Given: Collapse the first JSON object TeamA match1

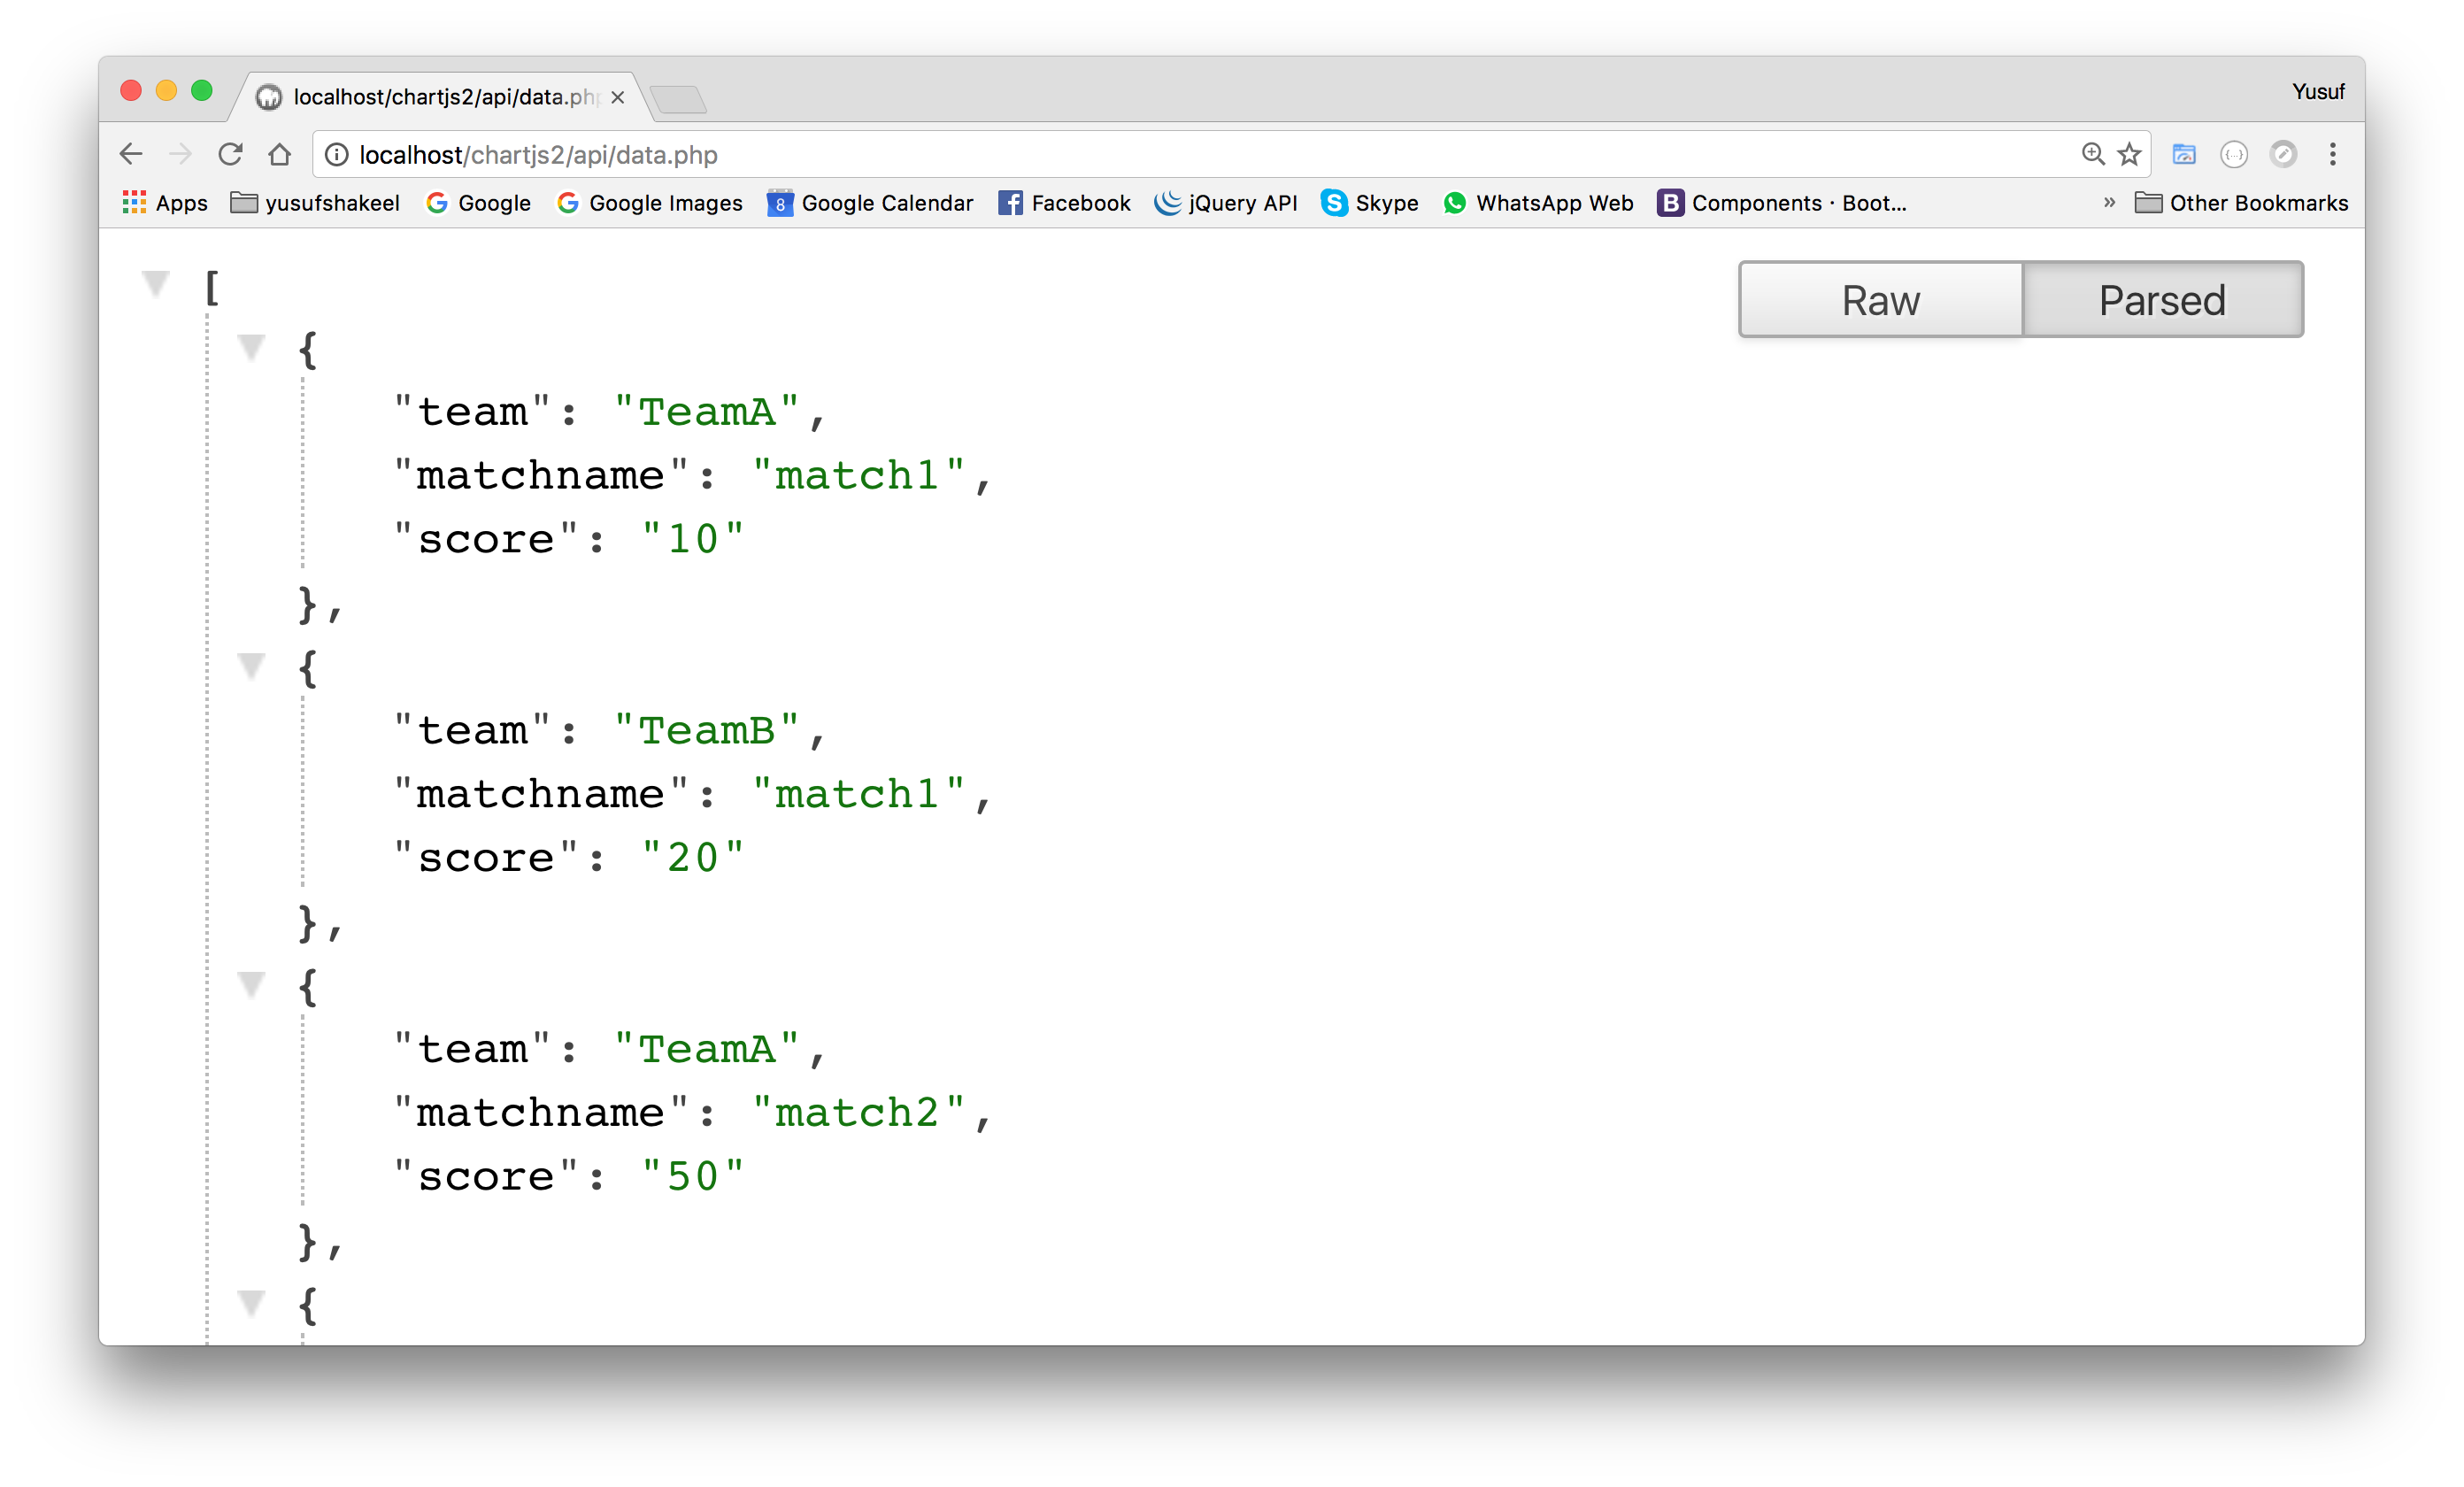Looking at the screenshot, I should pyautogui.click(x=251, y=347).
